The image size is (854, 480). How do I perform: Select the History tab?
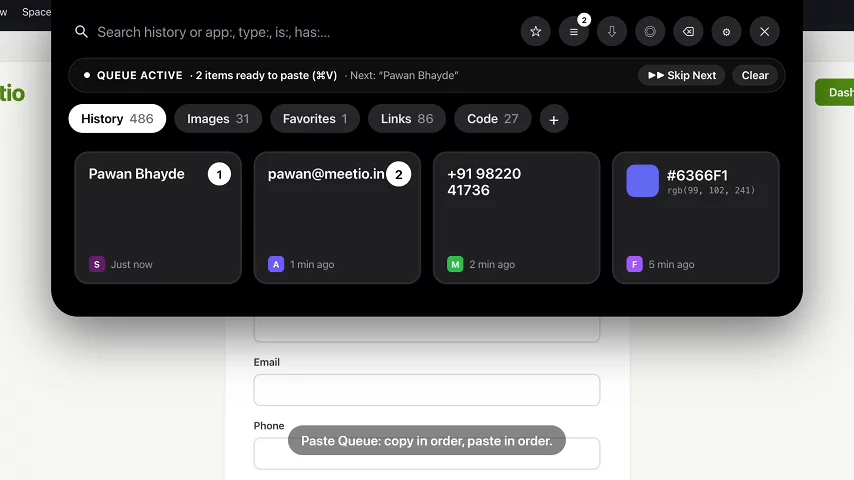click(x=117, y=118)
